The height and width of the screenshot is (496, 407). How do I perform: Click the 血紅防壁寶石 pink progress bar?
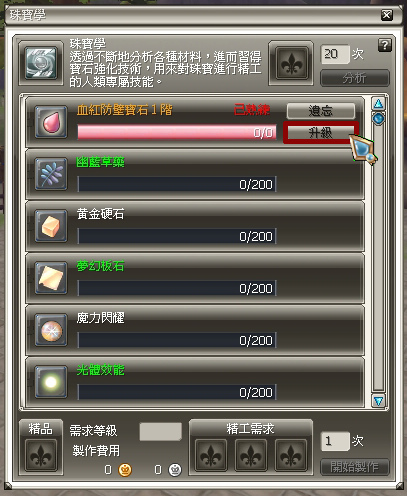pos(177,133)
